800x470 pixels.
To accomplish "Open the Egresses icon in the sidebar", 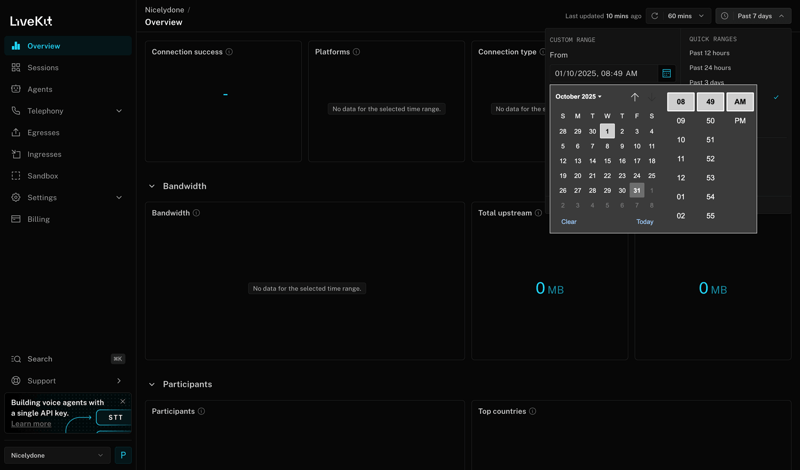I will [16, 132].
